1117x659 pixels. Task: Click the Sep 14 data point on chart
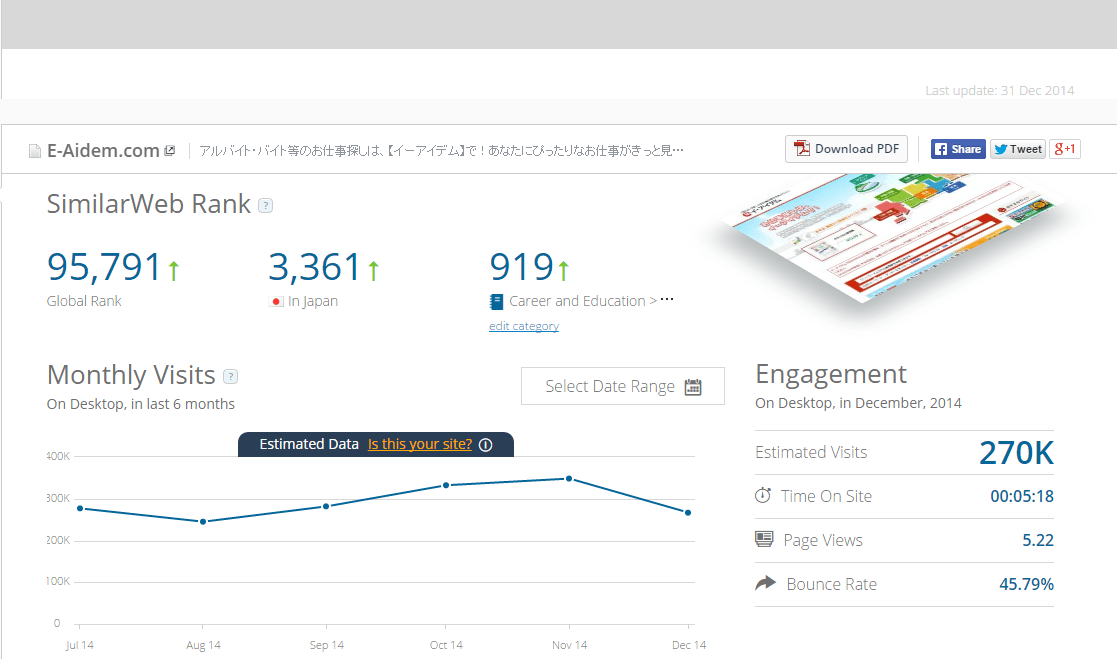tap(326, 507)
